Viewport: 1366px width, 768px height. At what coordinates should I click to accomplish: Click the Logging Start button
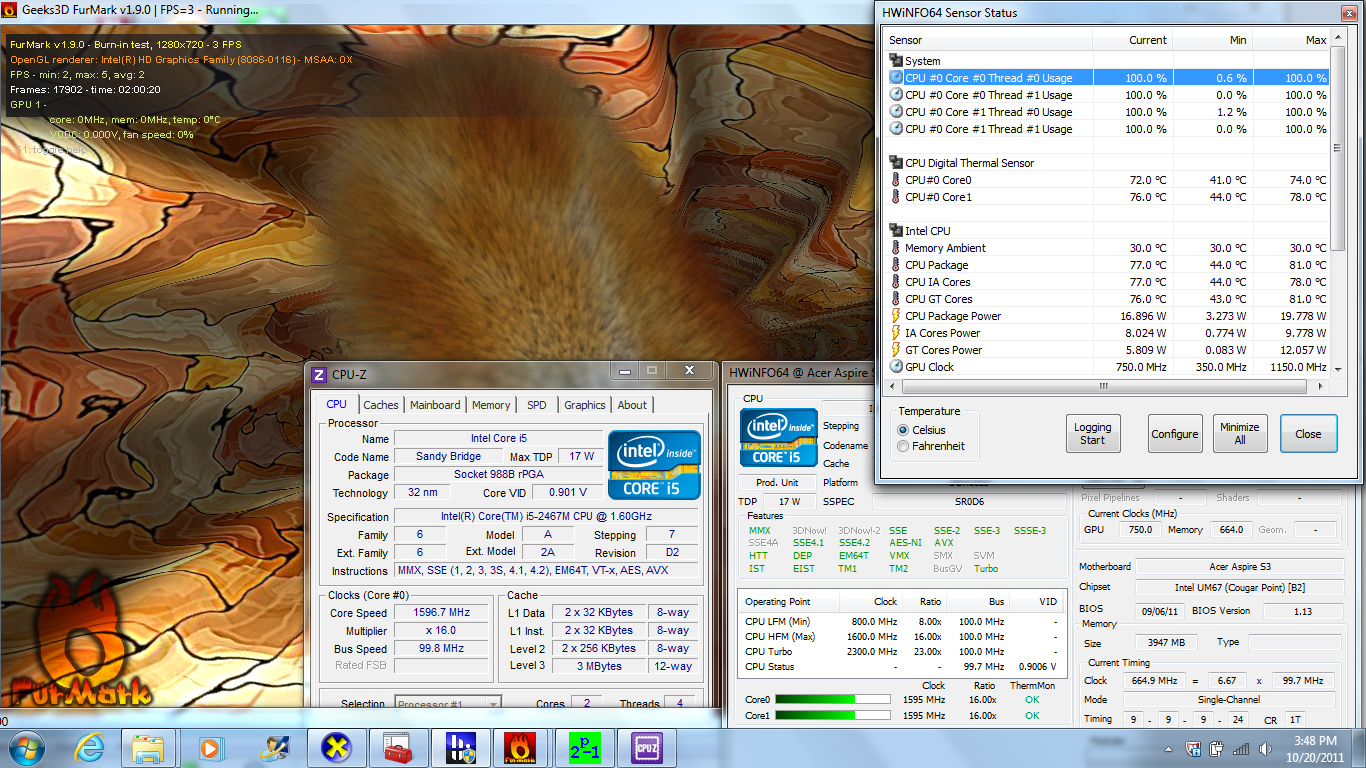[x=1093, y=434]
